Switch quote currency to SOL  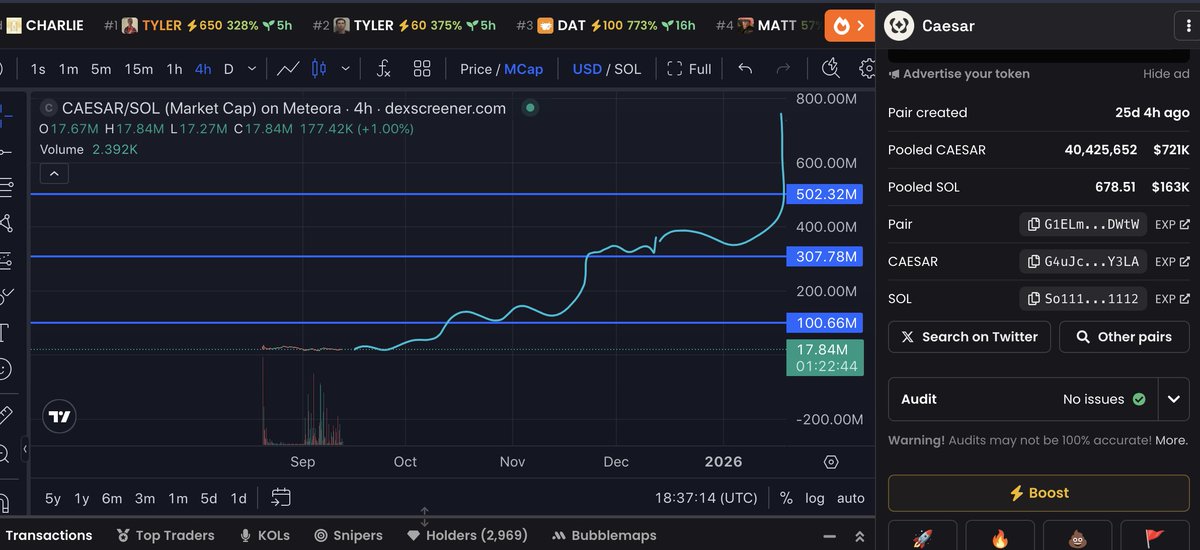pos(627,69)
